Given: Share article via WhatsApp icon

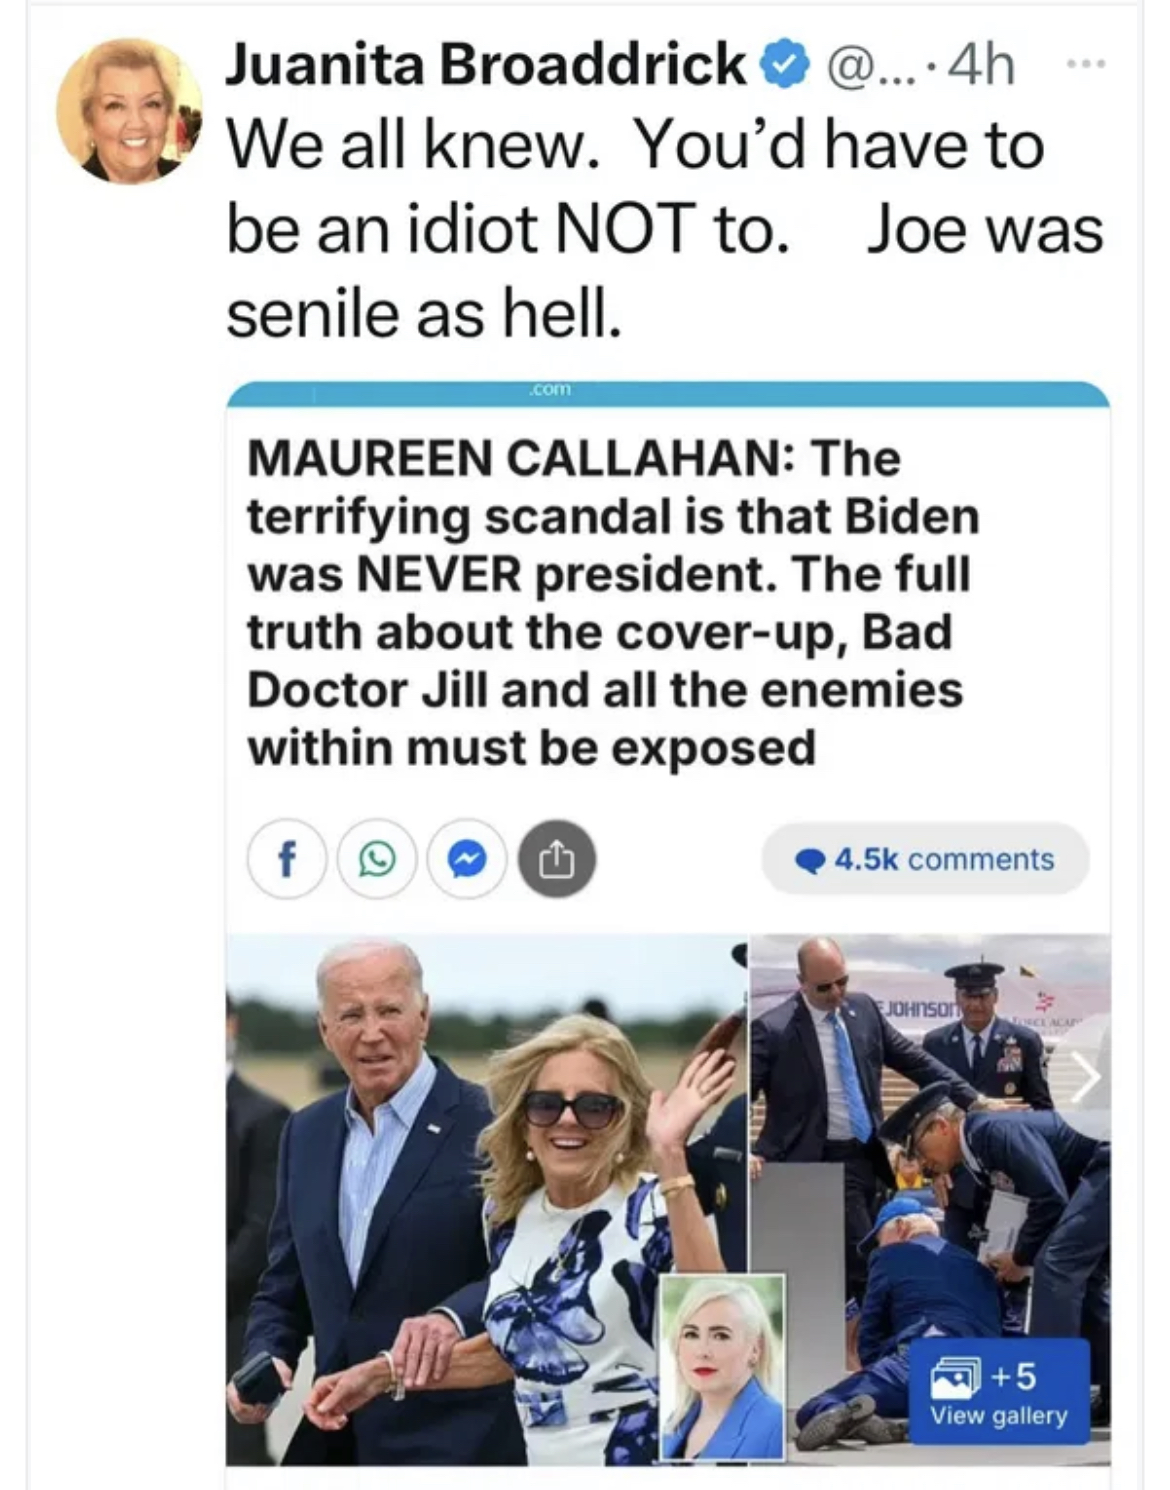Looking at the screenshot, I should pyautogui.click(x=376, y=858).
